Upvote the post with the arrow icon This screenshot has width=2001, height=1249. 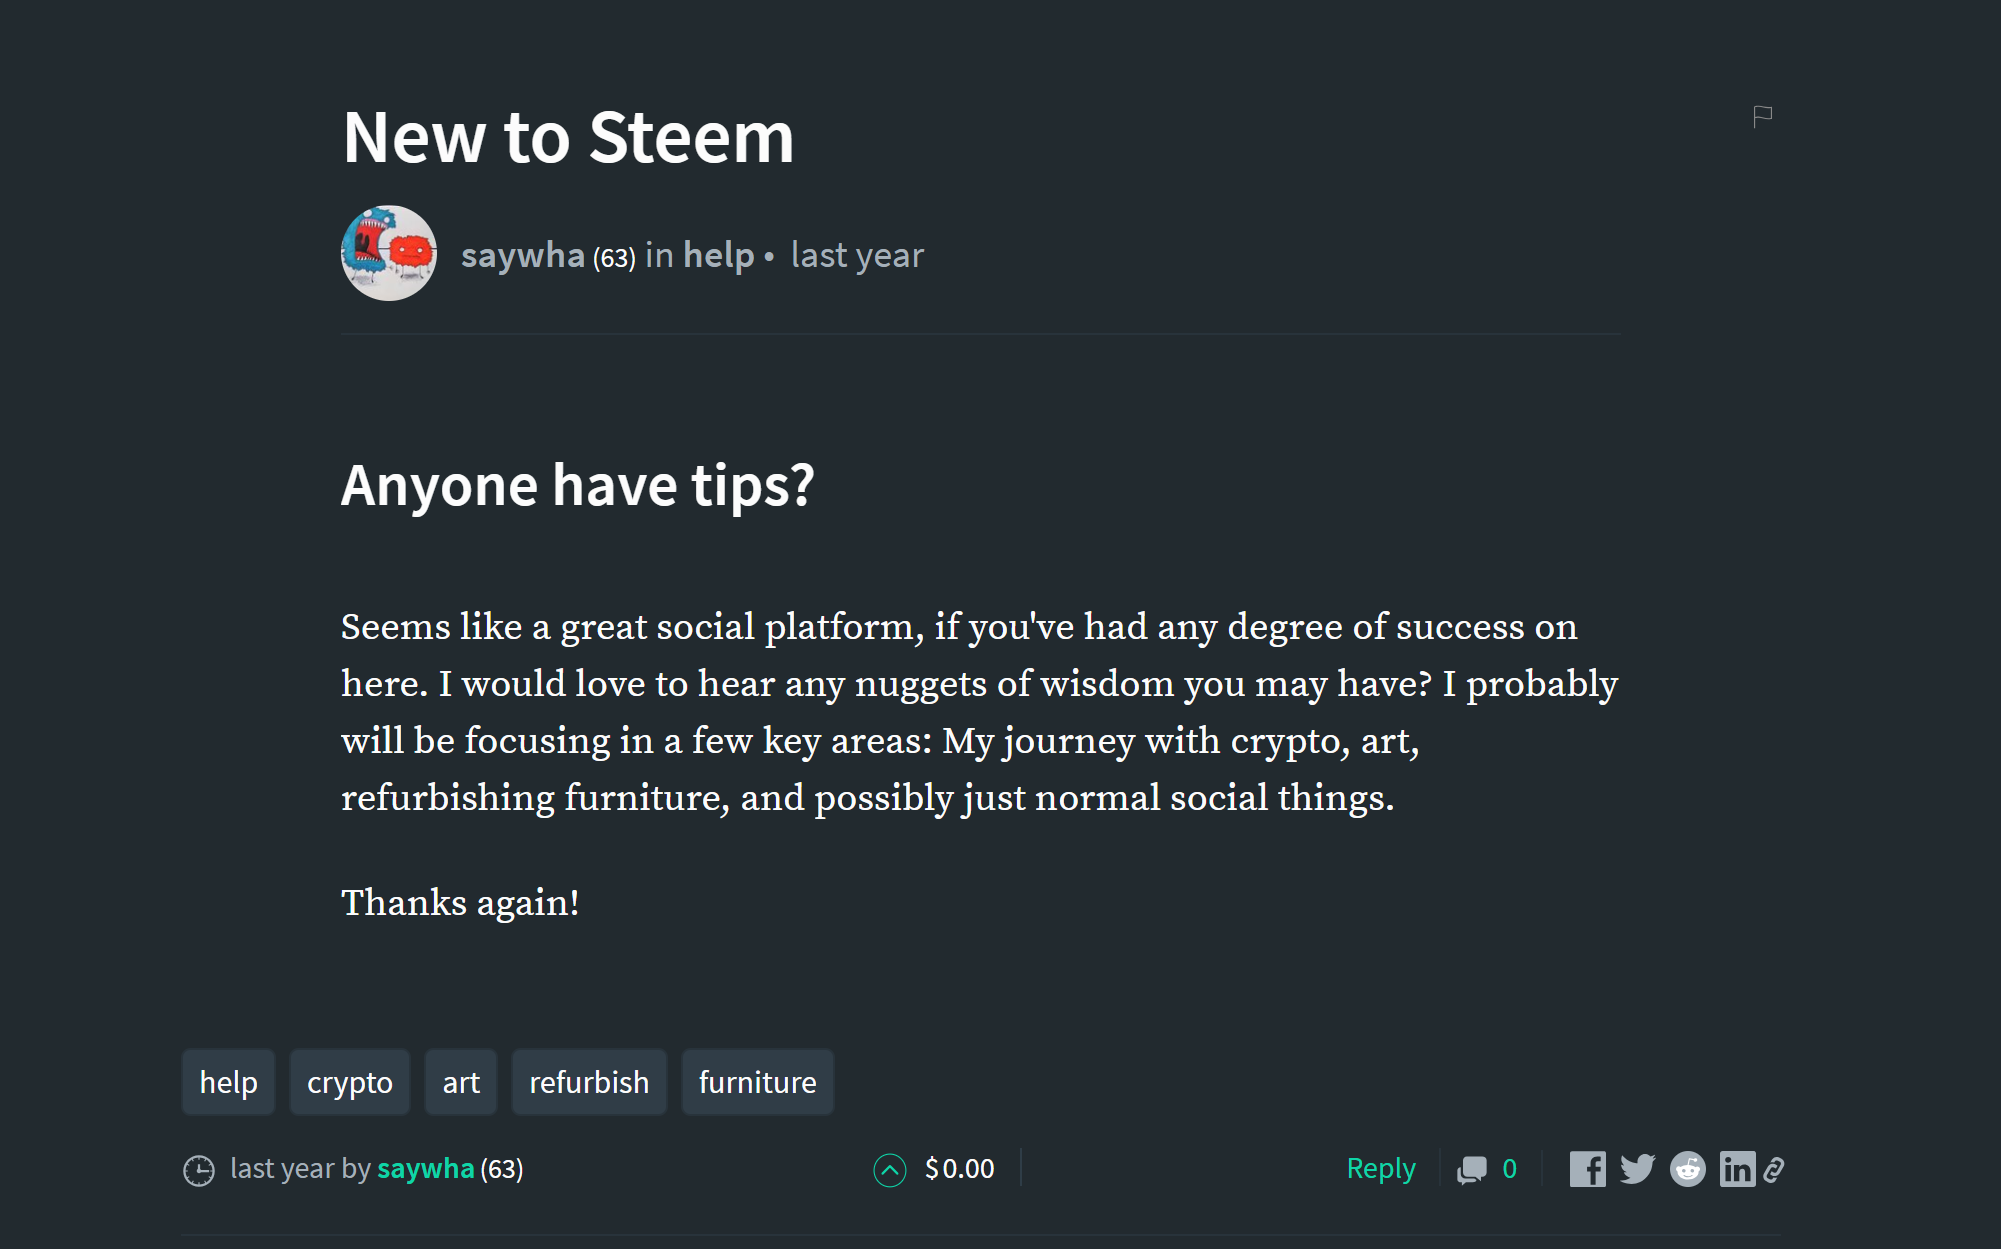coord(889,1169)
